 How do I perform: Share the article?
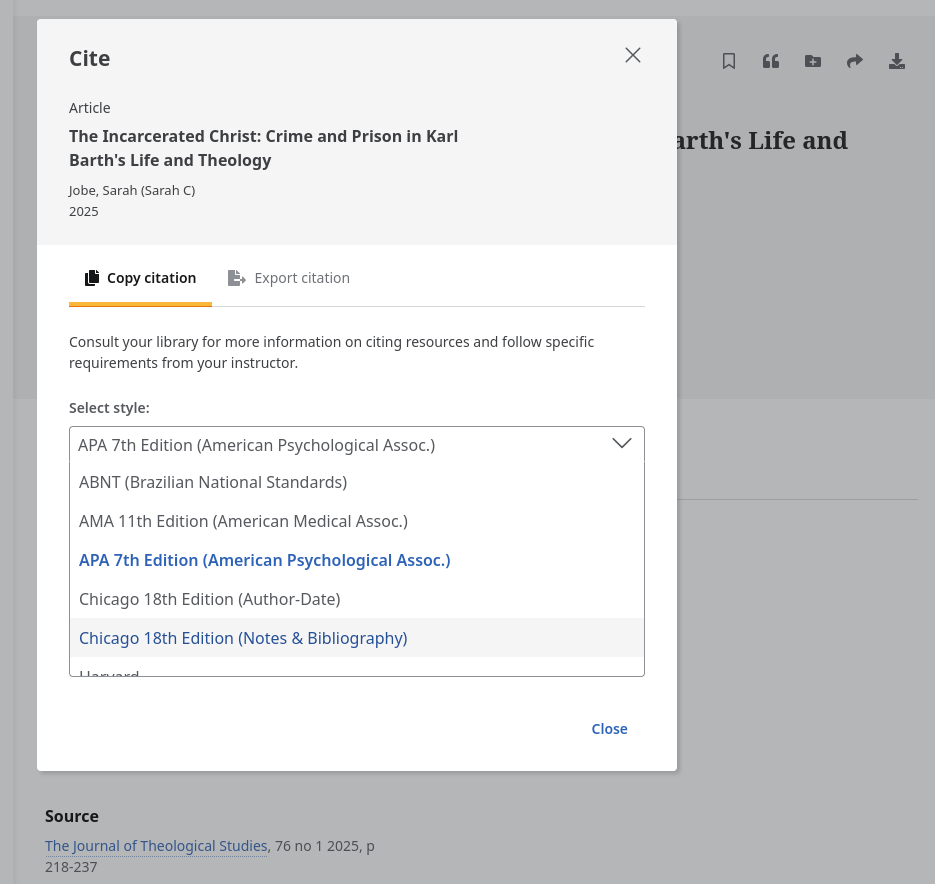(x=855, y=61)
